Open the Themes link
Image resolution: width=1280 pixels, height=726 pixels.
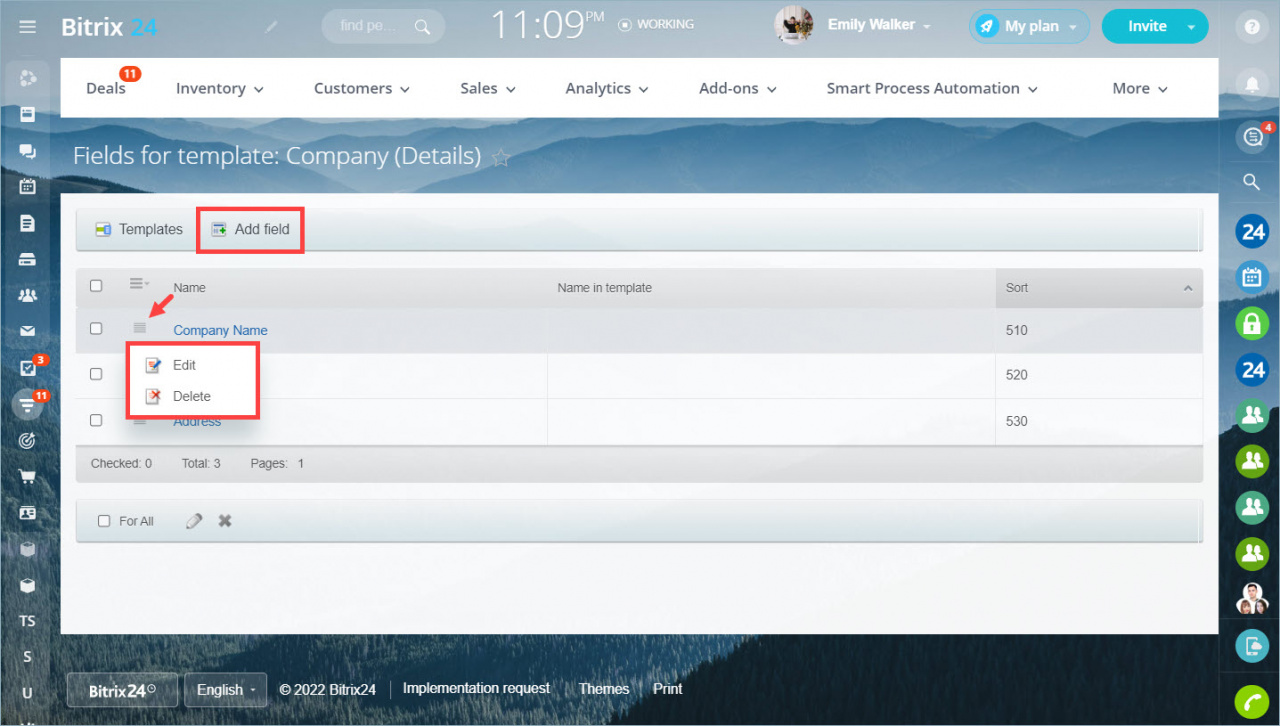pyautogui.click(x=604, y=688)
